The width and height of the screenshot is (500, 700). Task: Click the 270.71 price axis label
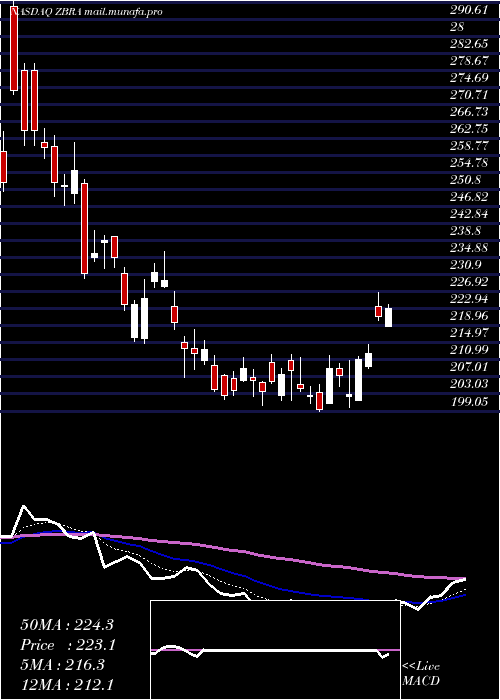click(x=468, y=95)
